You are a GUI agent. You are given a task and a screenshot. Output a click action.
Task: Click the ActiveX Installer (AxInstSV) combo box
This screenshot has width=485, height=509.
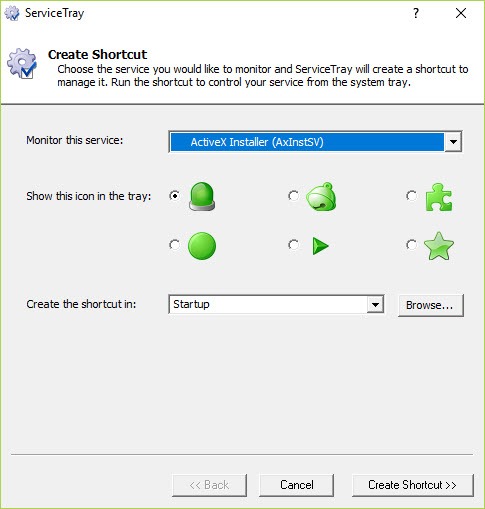pos(315,142)
